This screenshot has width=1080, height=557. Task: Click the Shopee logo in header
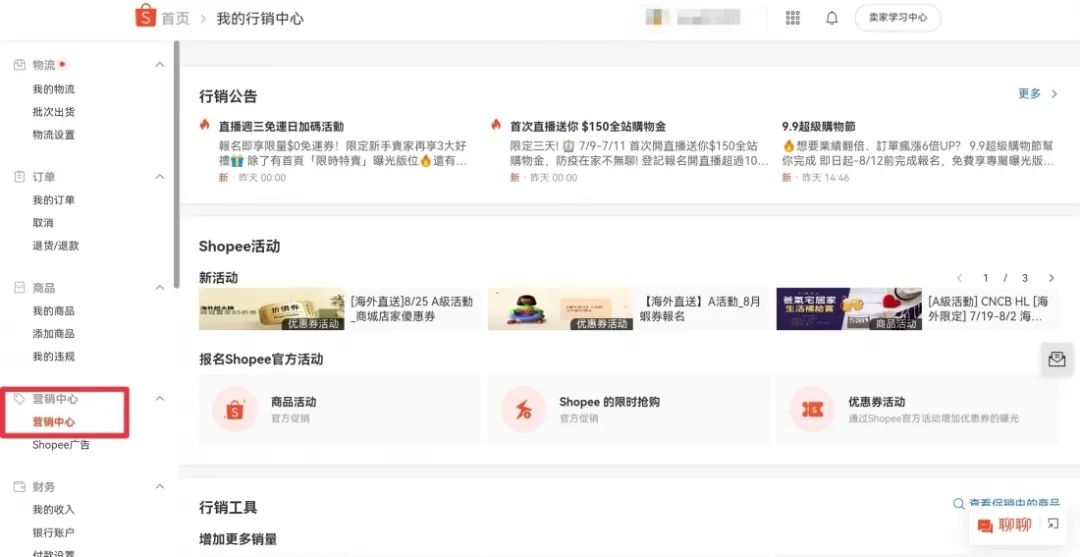tap(145, 17)
